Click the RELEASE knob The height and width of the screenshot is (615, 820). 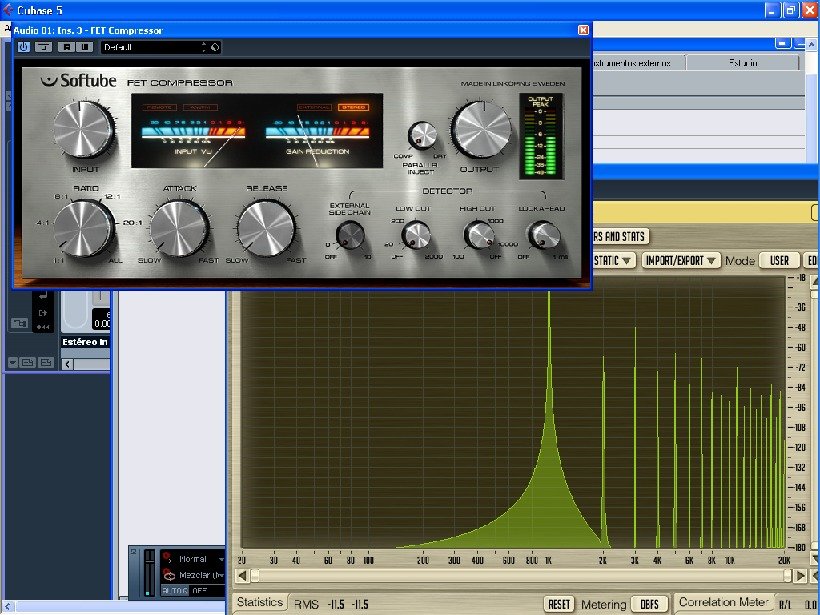[266, 229]
